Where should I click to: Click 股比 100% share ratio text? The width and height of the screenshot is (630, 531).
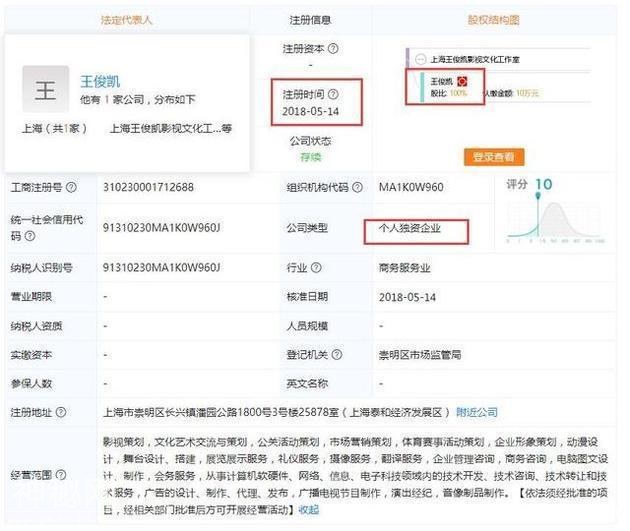click(448, 93)
